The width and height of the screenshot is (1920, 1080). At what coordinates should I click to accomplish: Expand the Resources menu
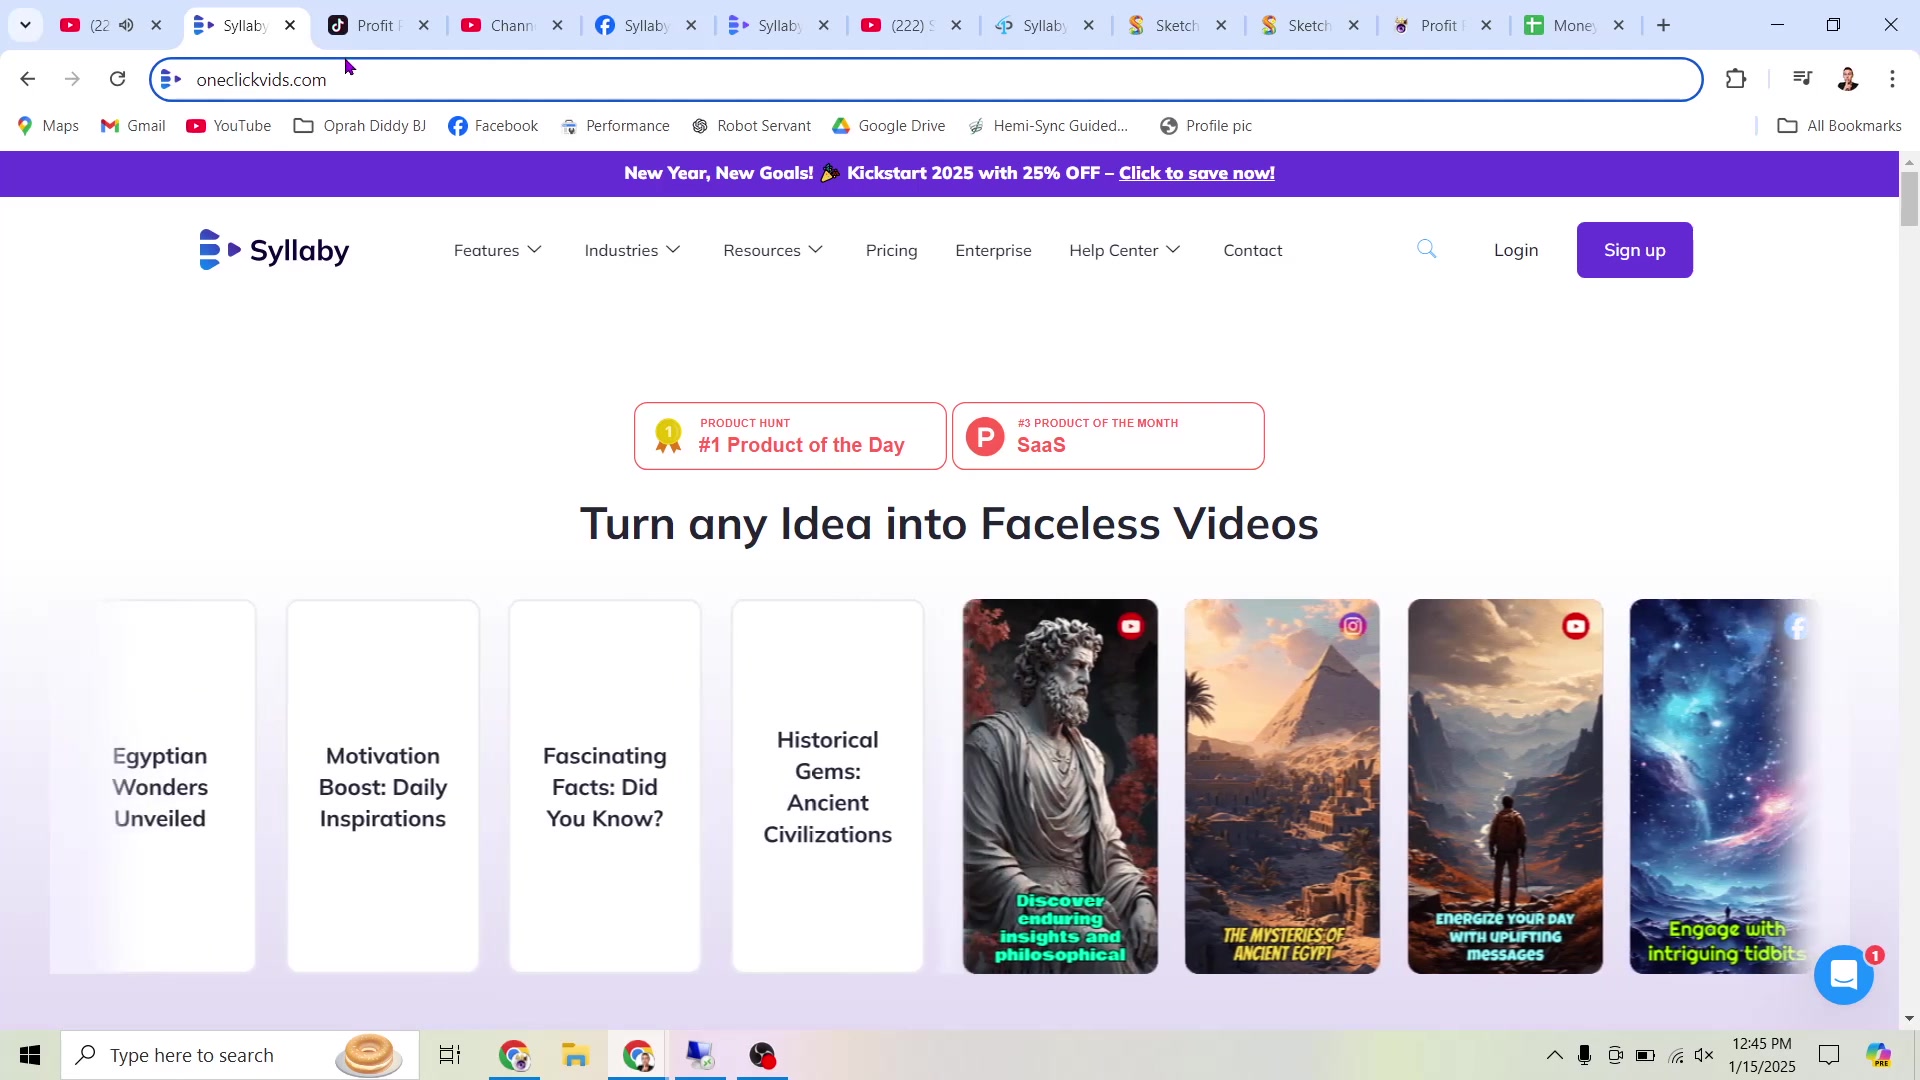pyautogui.click(x=773, y=250)
